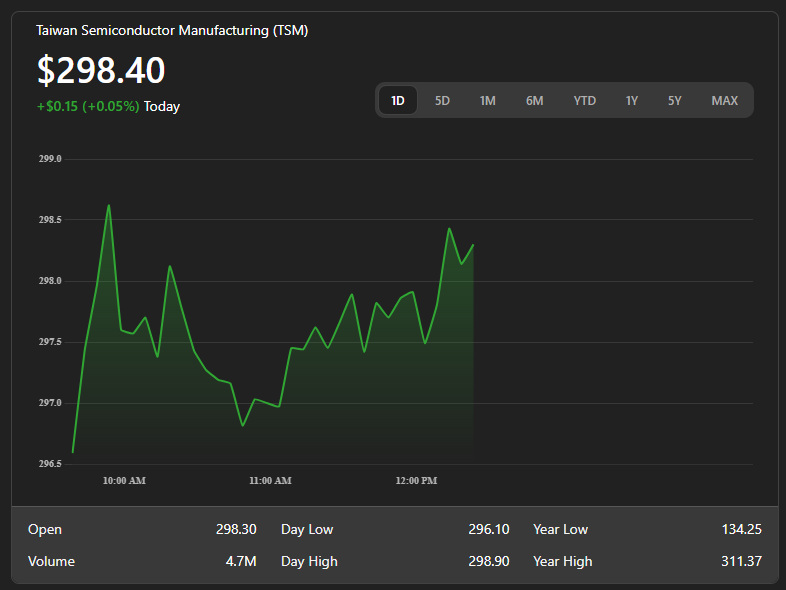Click the Open value 298.30
Screen dimensions: 786x590
click(236, 529)
